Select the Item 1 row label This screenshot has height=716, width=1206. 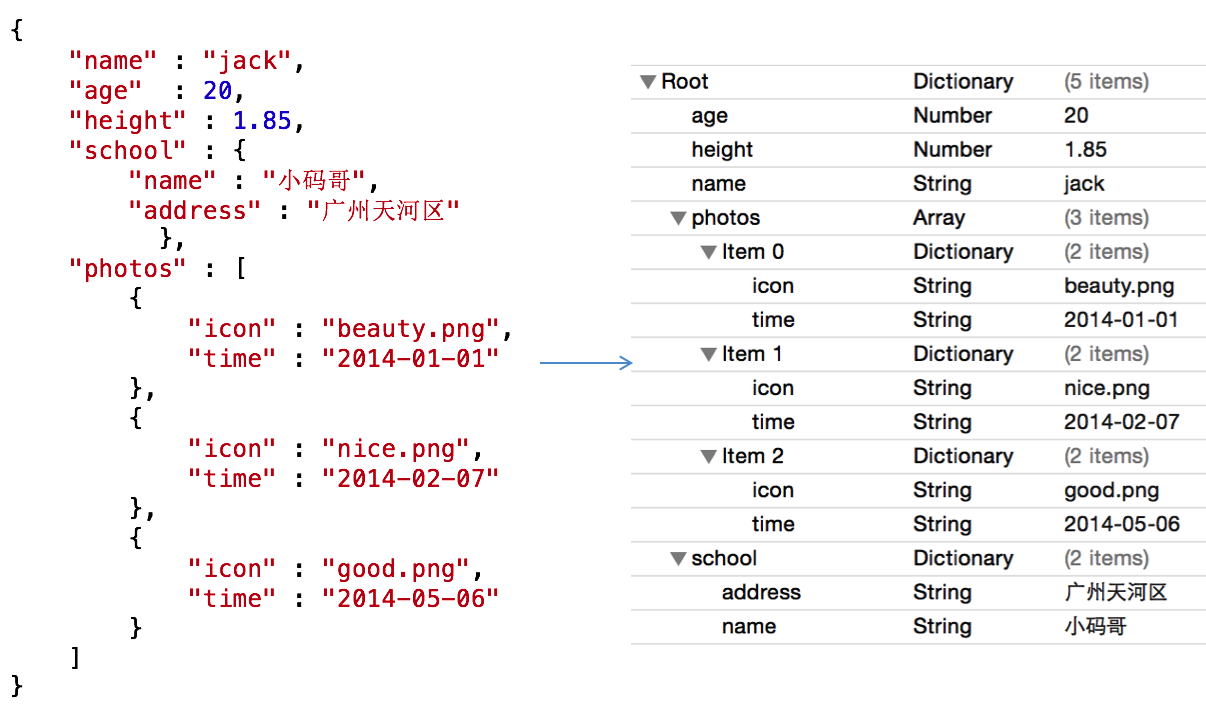(753, 354)
